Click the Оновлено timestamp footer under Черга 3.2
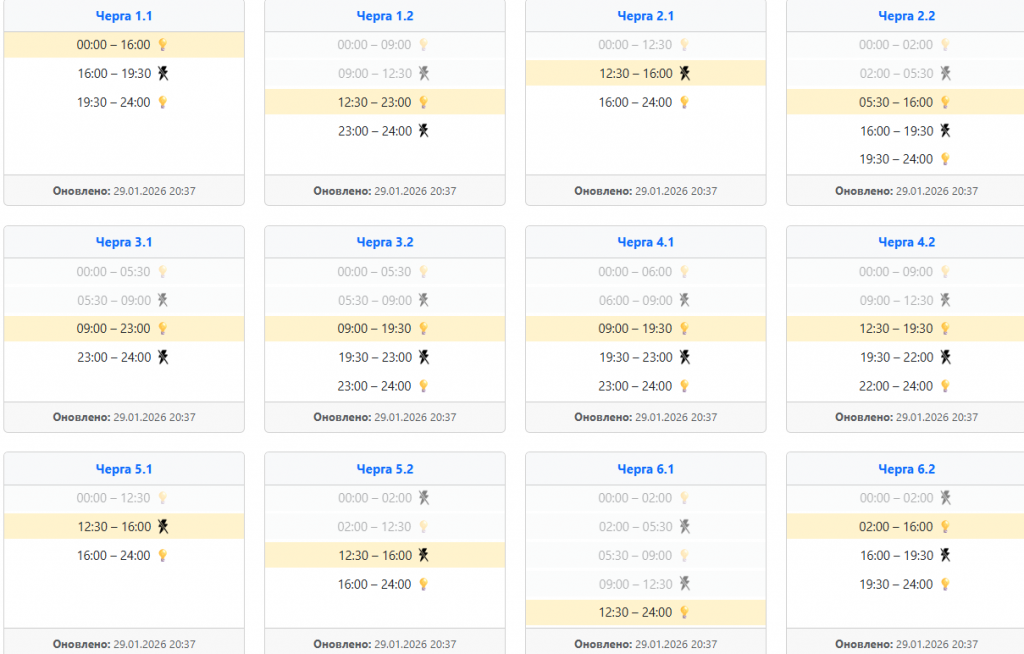 click(x=385, y=417)
